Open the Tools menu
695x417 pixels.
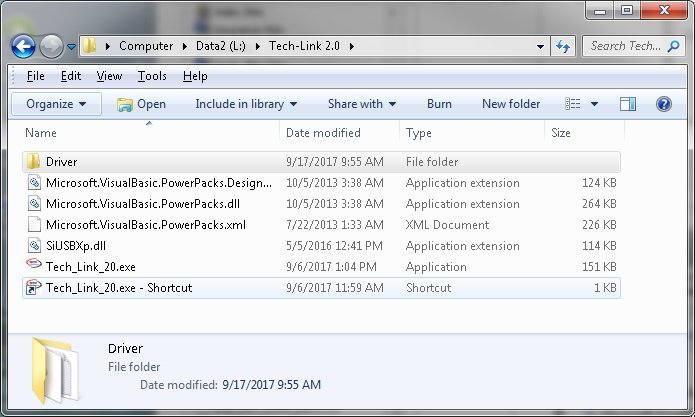point(152,76)
